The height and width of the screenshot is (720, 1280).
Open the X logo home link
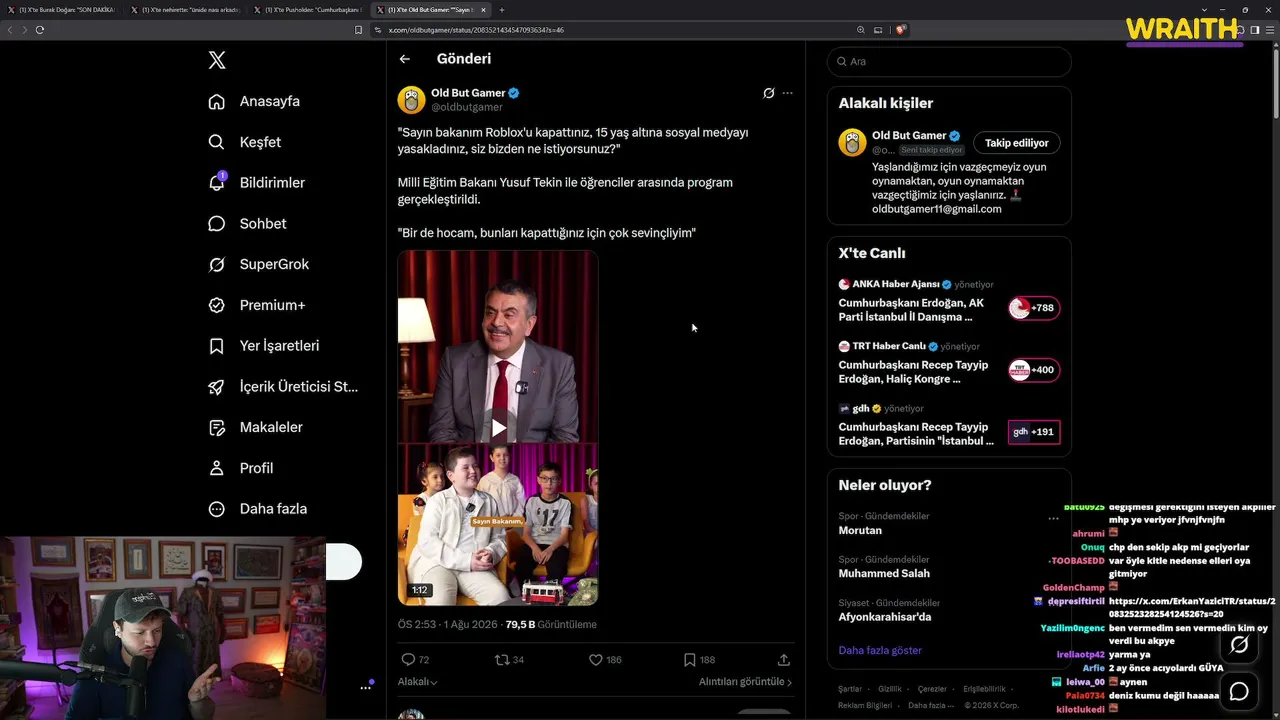click(x=217, y=60)
